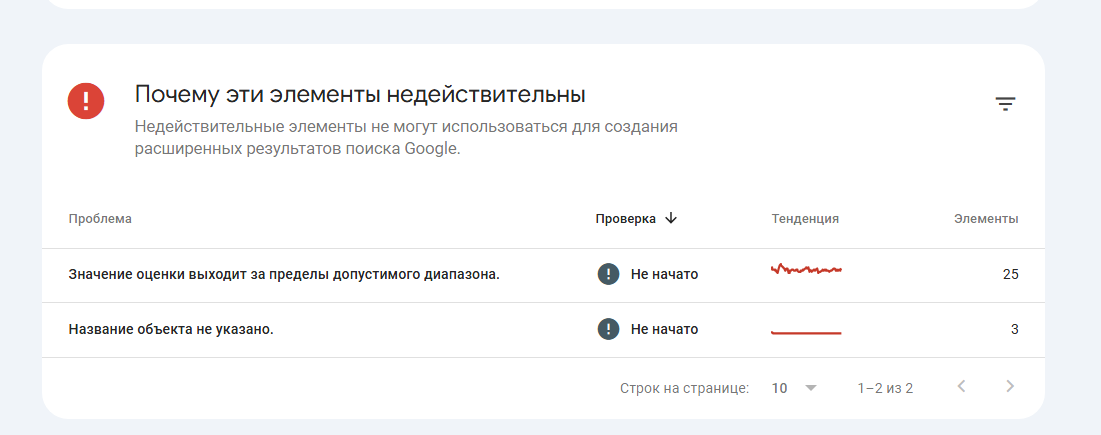Click the 25 elements count

(x=1010, y=274)
